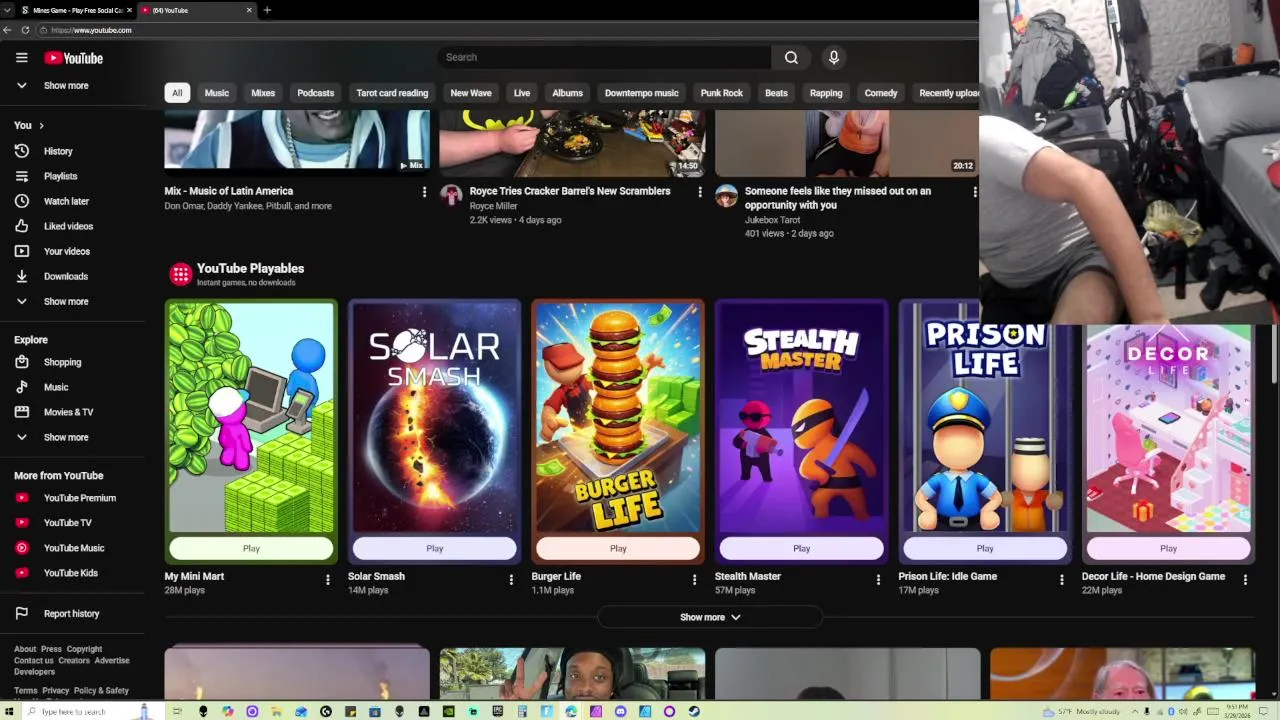Open browser tab list dropdown
Viewport: 1280px width, 720px height.
(x=7, y=10)
